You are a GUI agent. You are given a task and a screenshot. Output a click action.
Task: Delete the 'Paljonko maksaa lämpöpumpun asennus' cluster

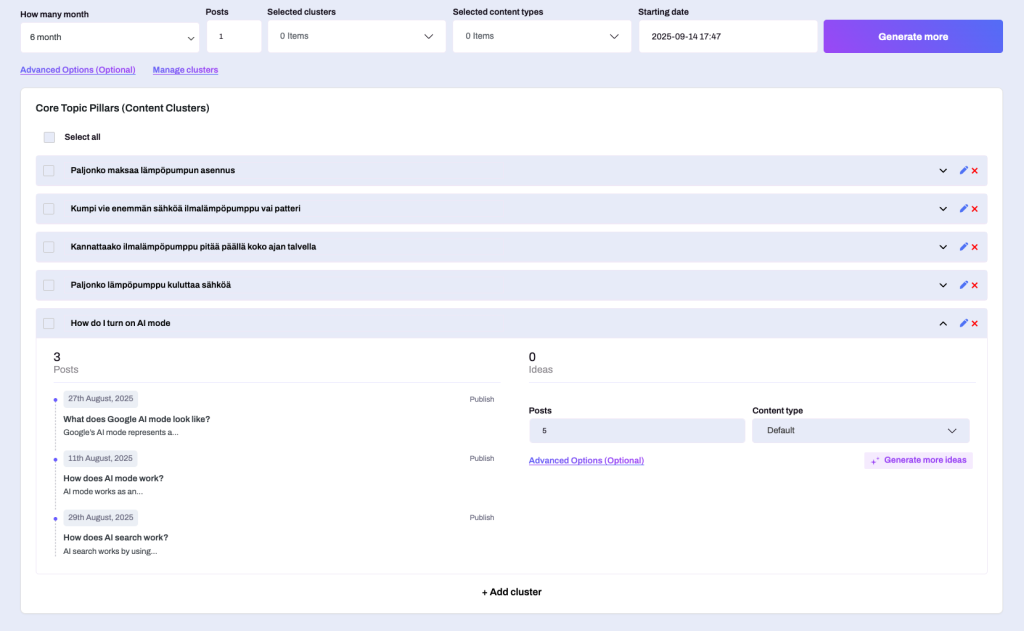pos(974,171)
